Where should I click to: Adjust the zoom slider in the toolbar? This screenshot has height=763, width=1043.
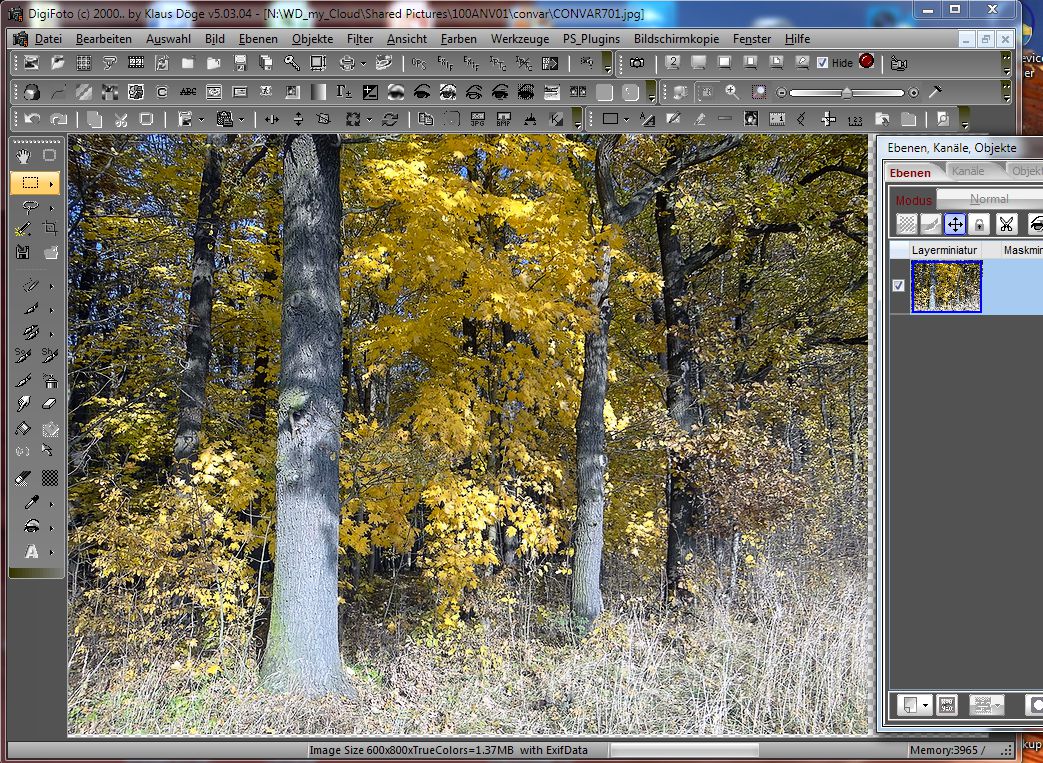(x=845, y=92)
